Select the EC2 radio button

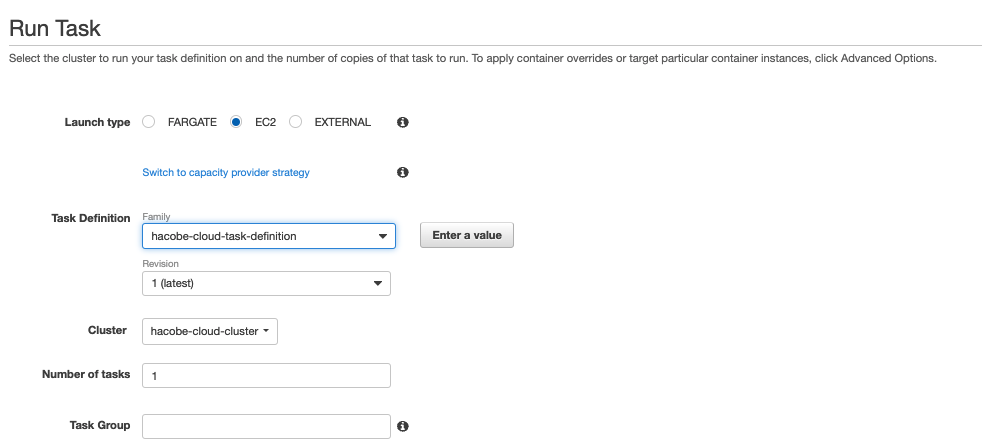(x=236, y=122)
